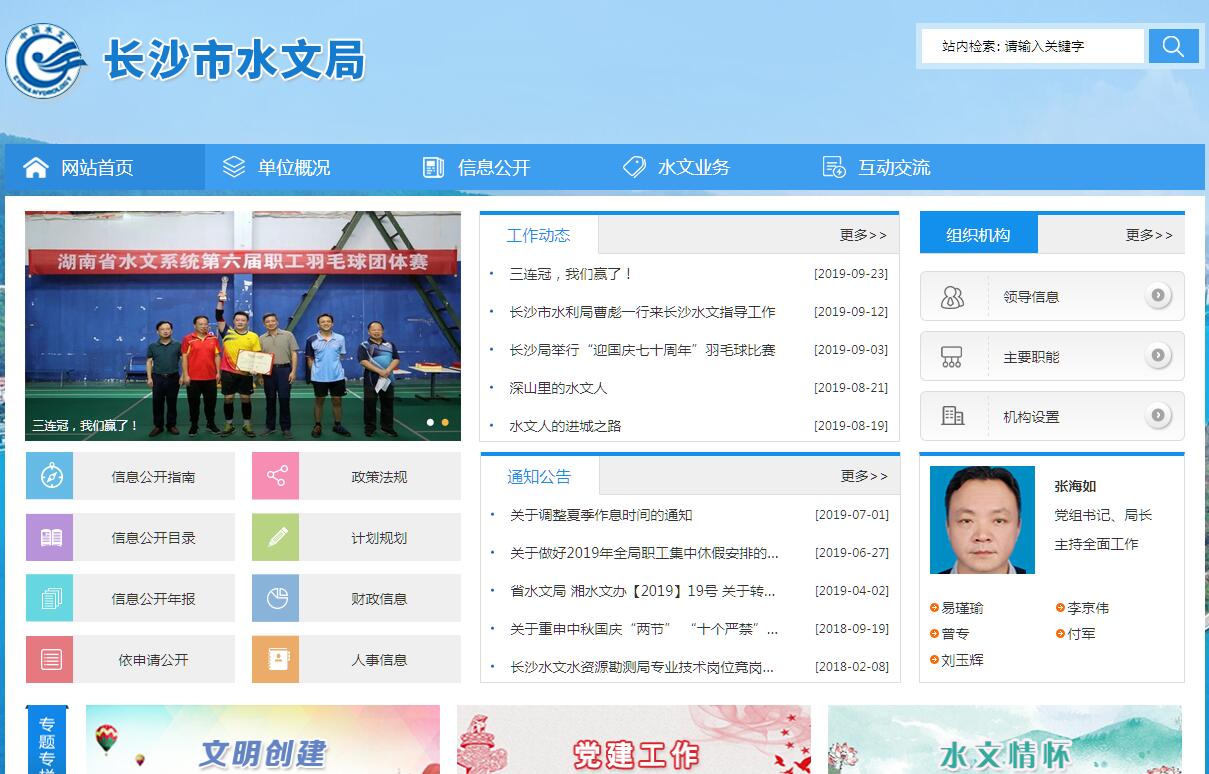Click 更多>> in the 通知公告 section
The height and width of the screenshot is (774, 1209).
pyautogui.click(x=863, y=476)
